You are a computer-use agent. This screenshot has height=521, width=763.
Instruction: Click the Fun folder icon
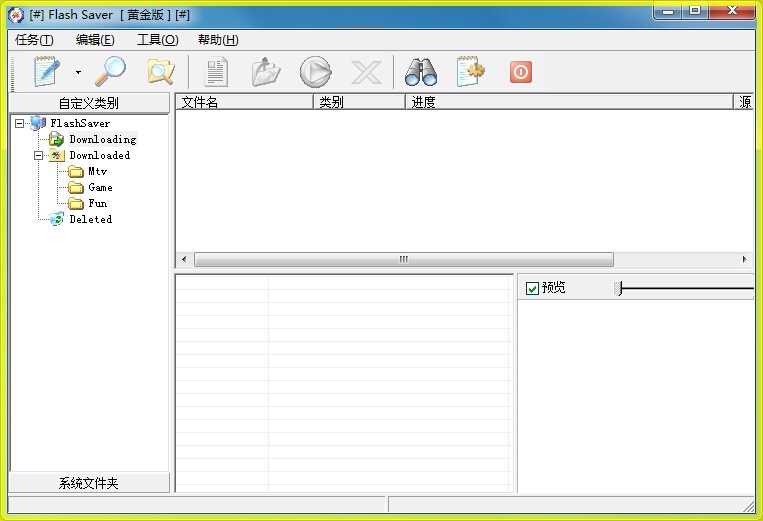(x=76, y=203)
